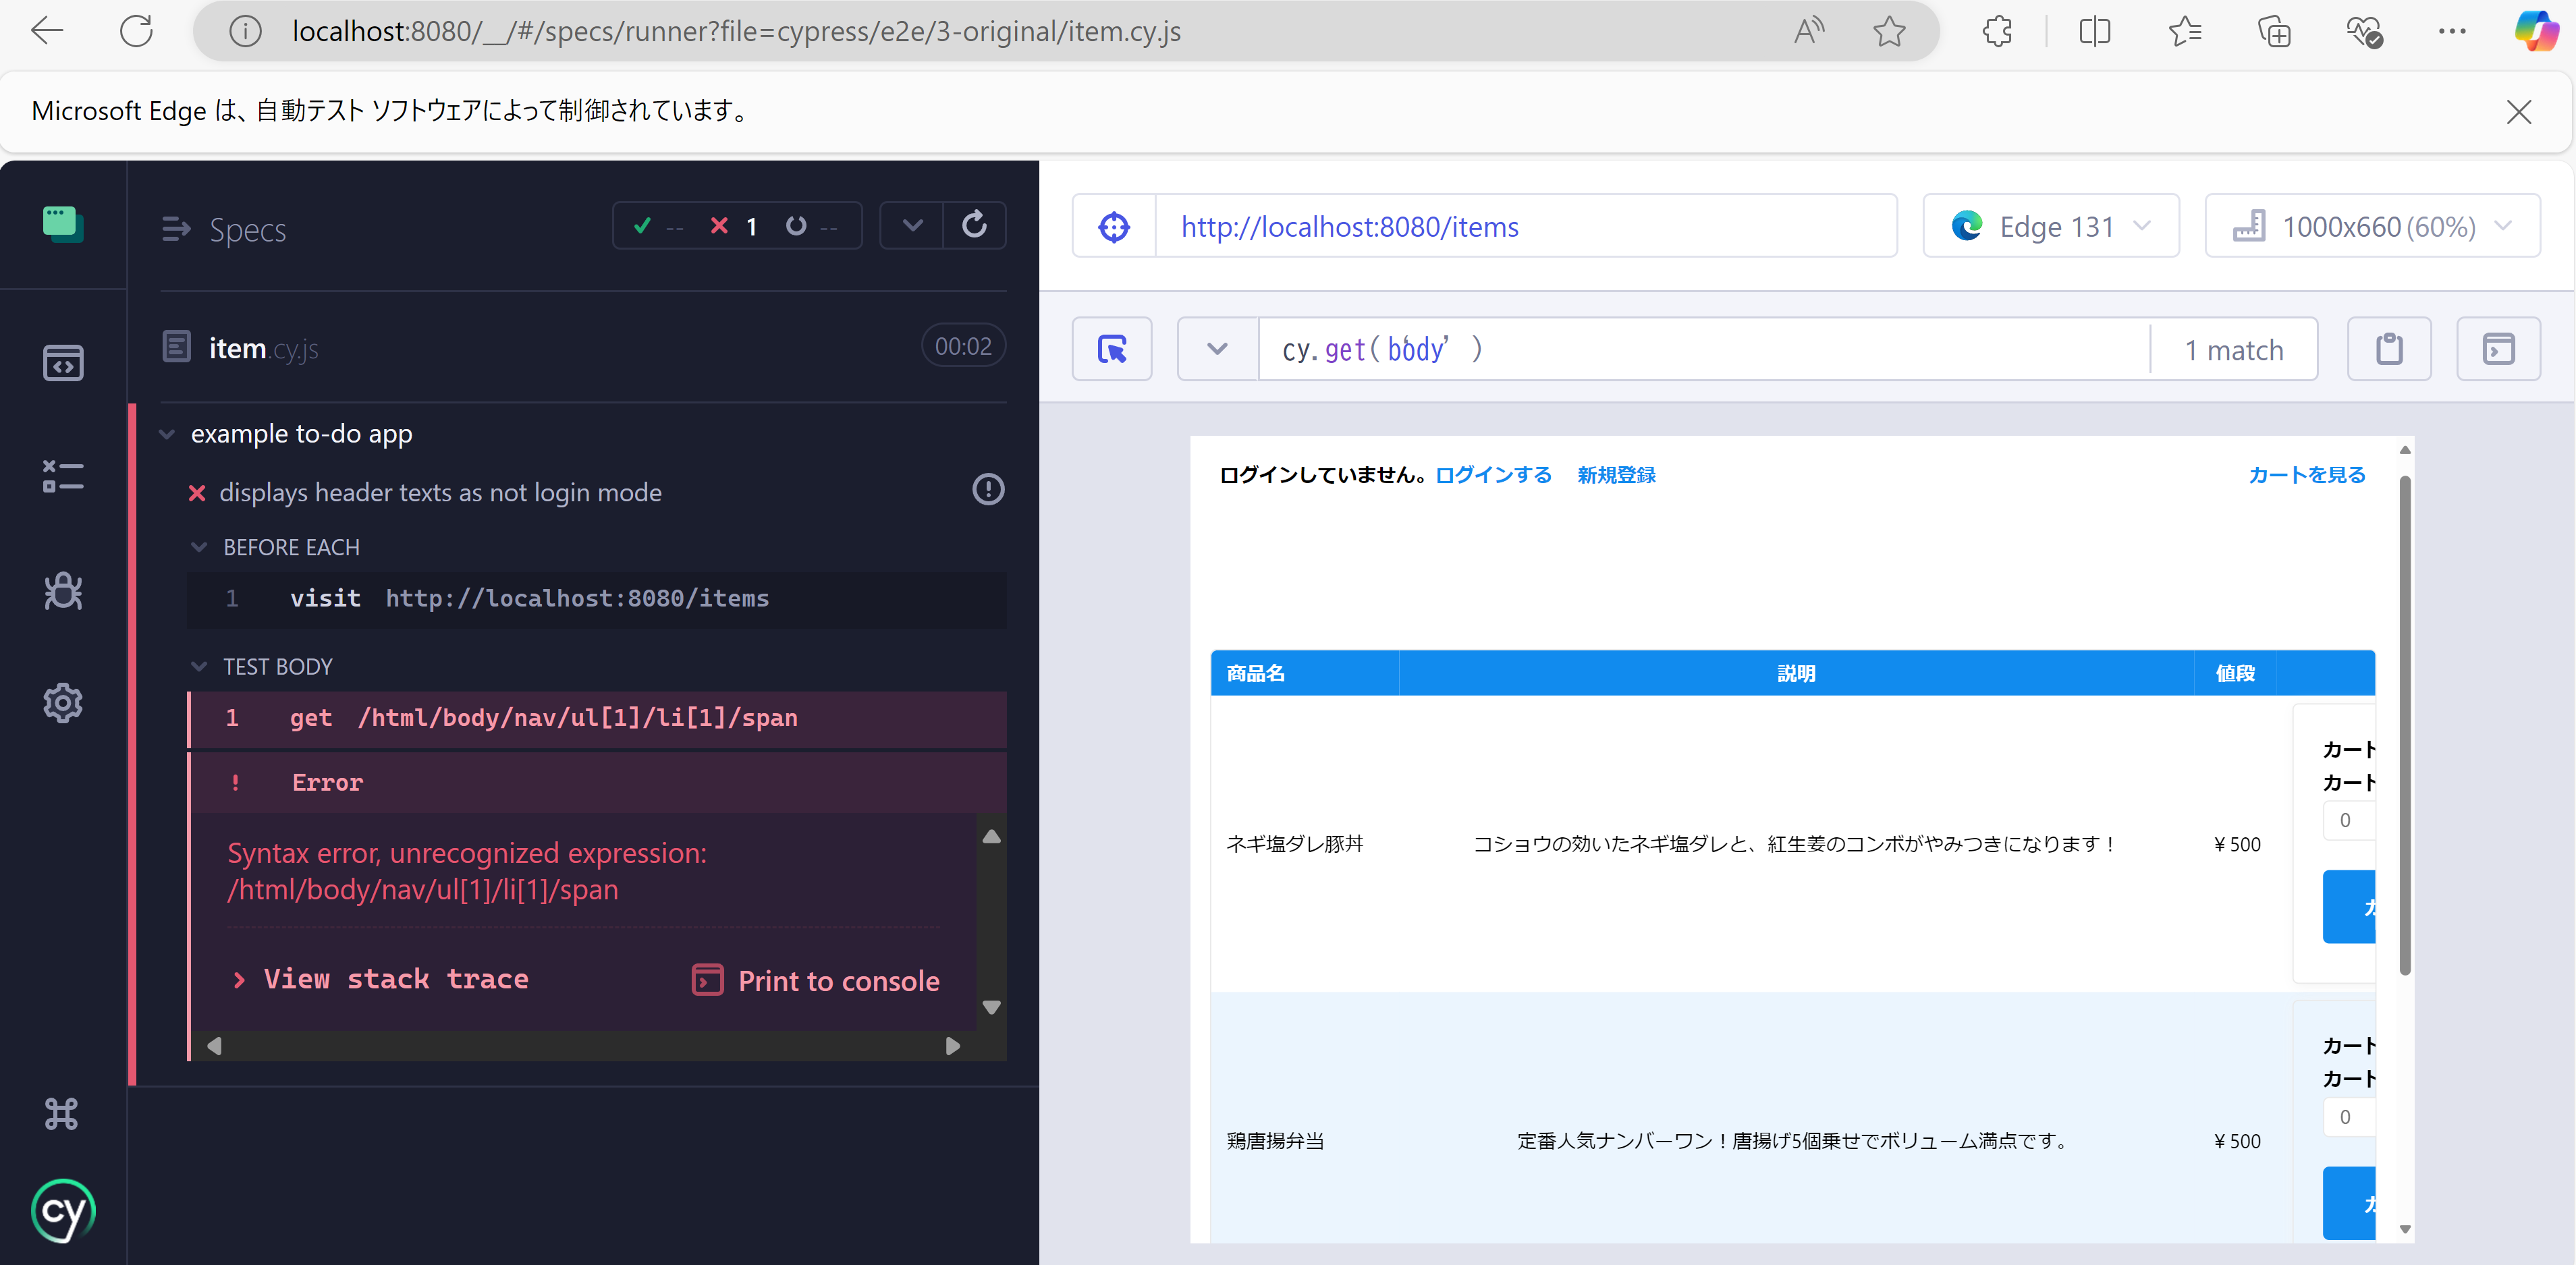
Task: Open keyboard shortcuts command icon
Action: [x=61, y=1113]
